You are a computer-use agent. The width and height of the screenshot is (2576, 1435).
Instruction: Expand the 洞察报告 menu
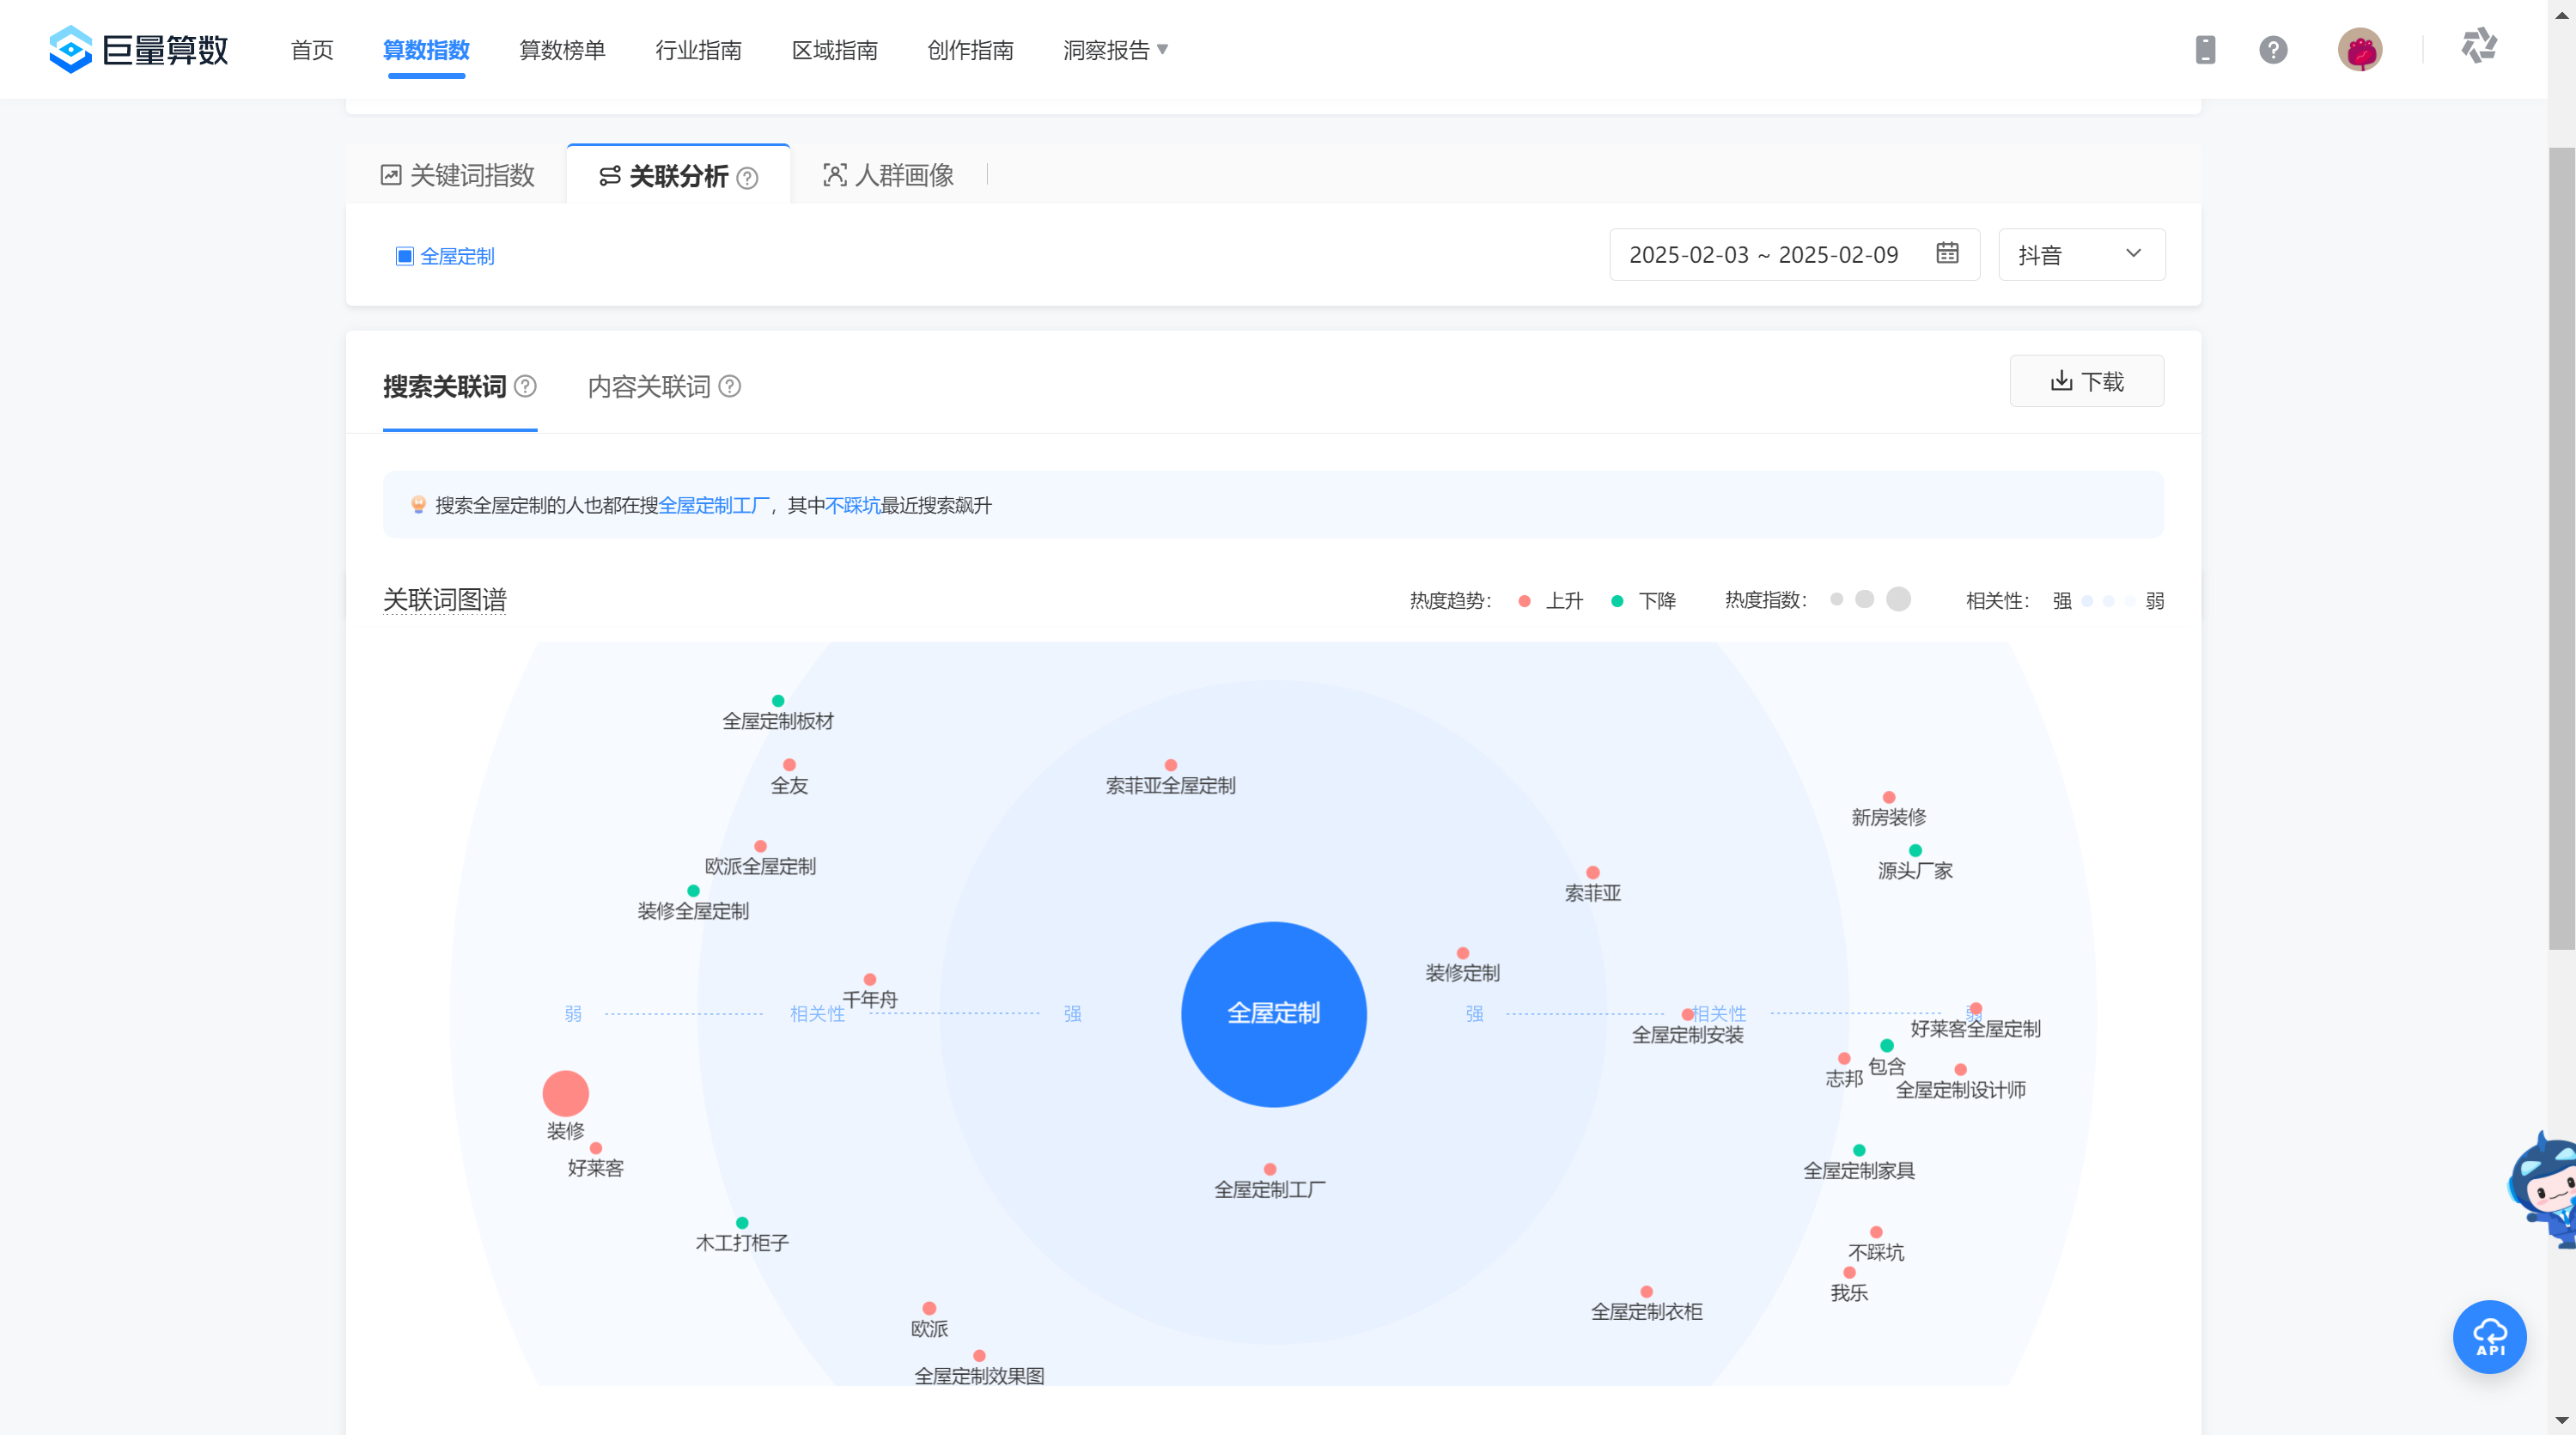pos(1115,50)
